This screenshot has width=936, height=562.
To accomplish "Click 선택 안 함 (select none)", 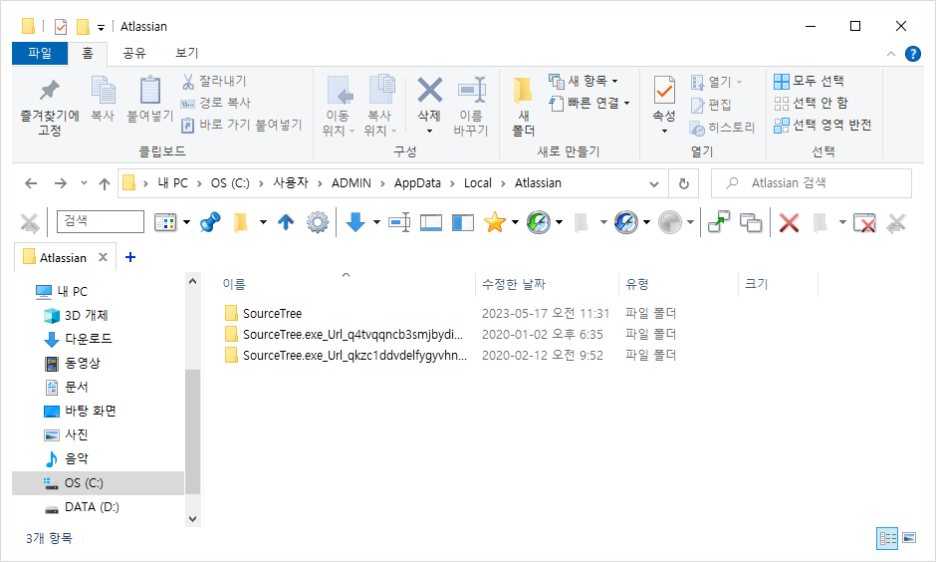I will [x=811, y=103].
